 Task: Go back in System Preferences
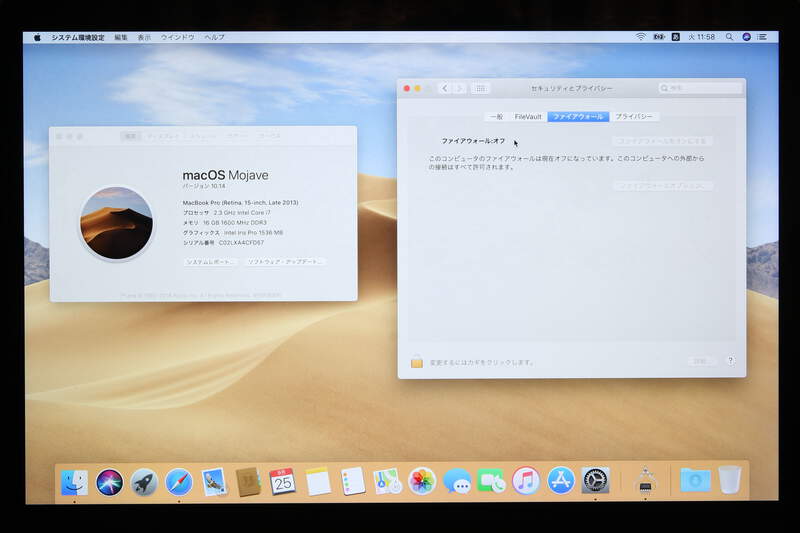click(x=445, y=88)
